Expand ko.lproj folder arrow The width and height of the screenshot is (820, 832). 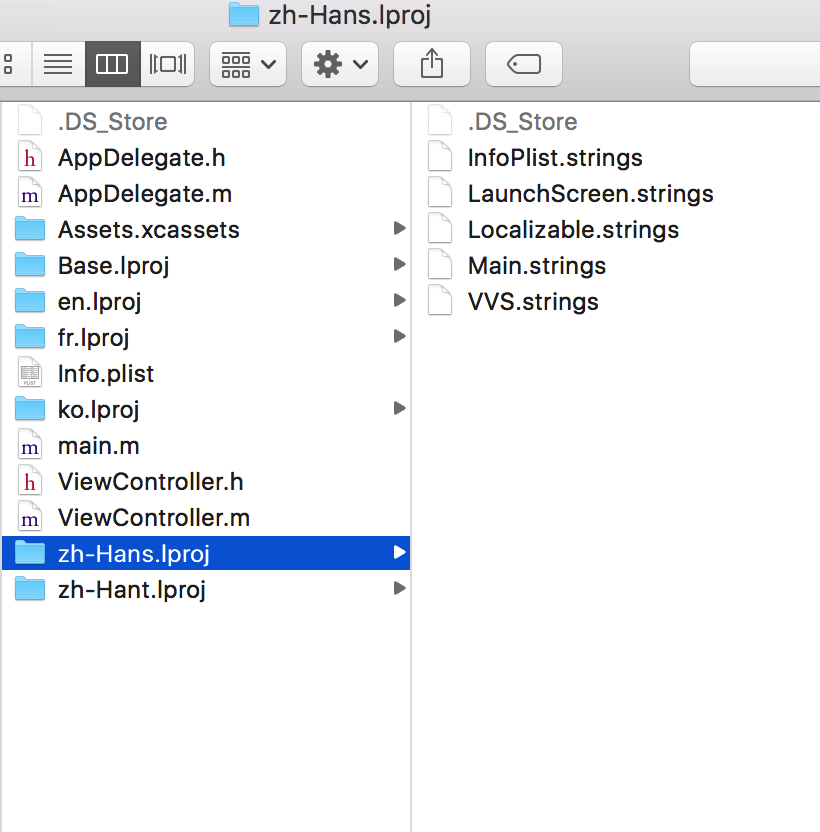(x=399, y=409)
